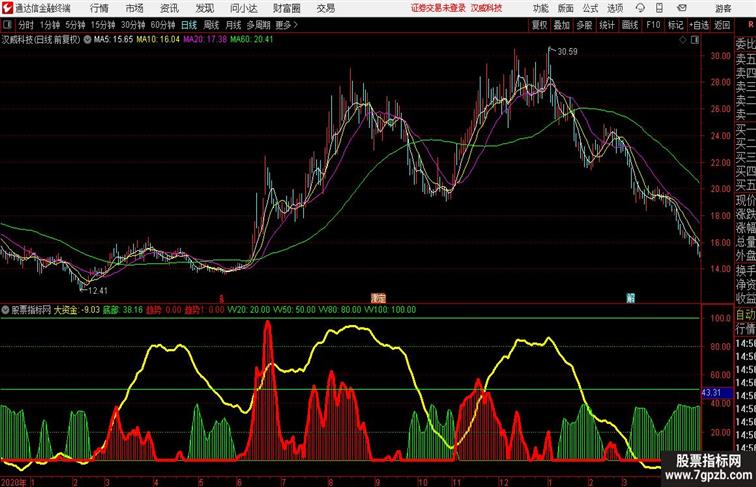Screen dimensions: 756x487
Task: Click the W20: 20.00 indicator value
Action: pos(249,310)
